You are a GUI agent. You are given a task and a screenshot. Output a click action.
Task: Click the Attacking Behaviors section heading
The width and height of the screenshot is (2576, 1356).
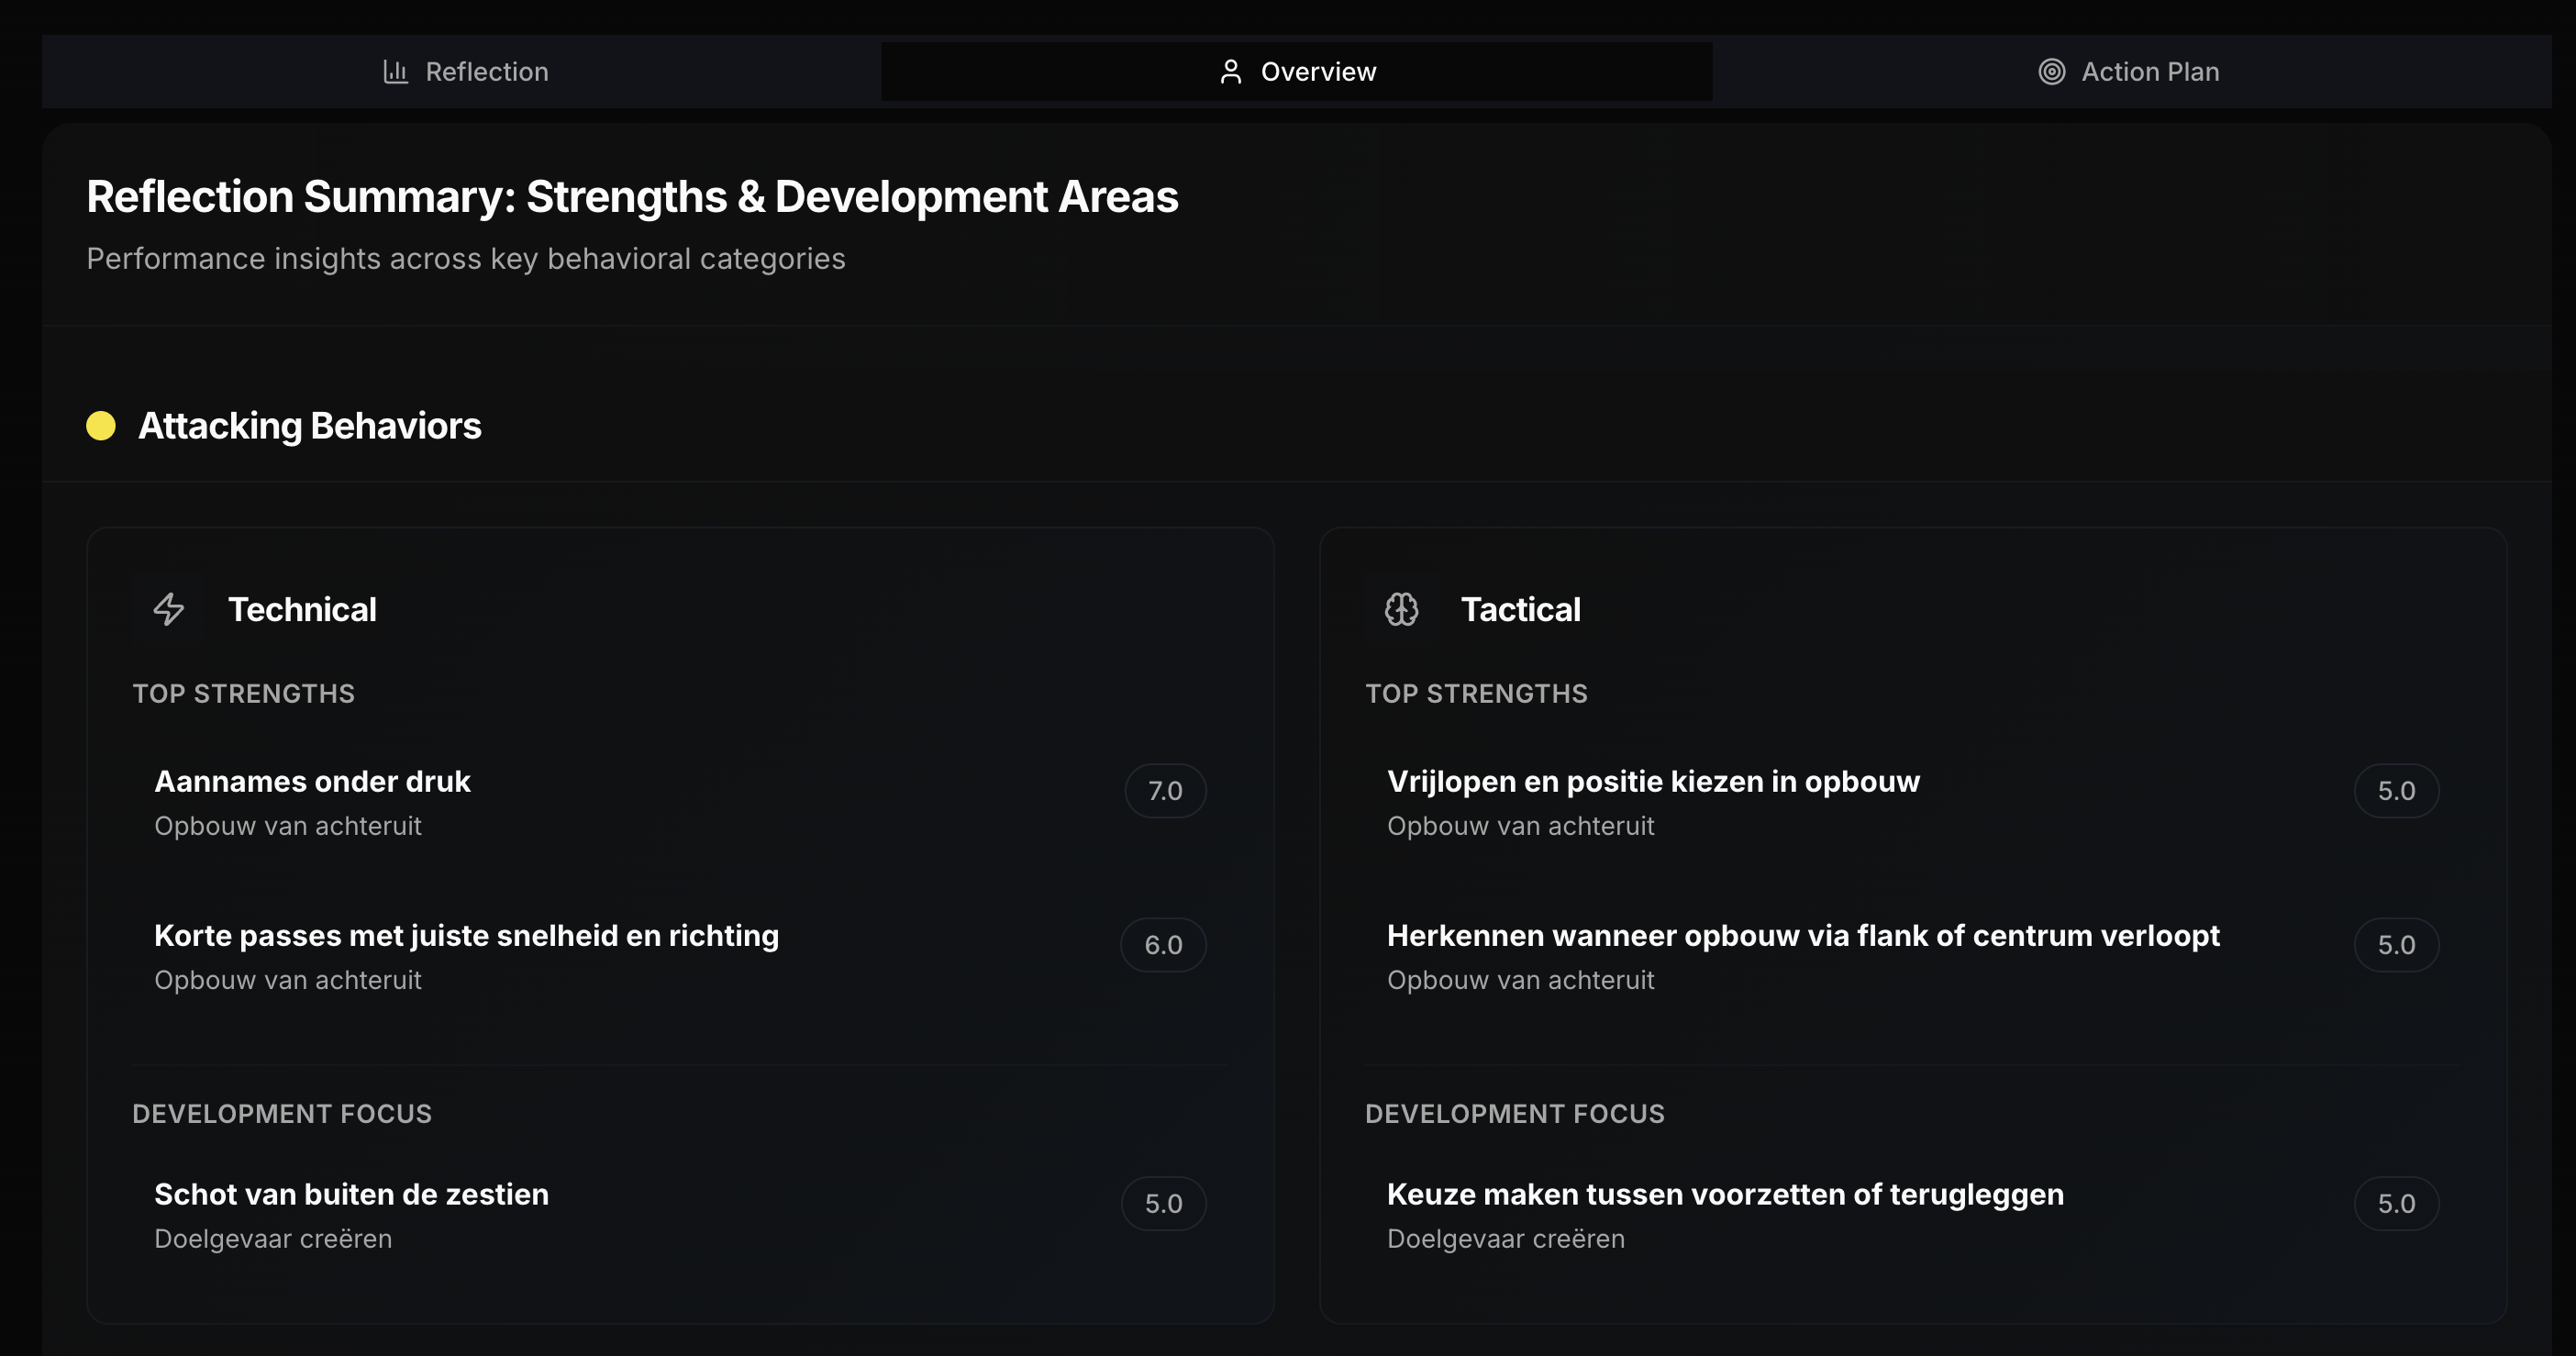(x=310, y=426)
